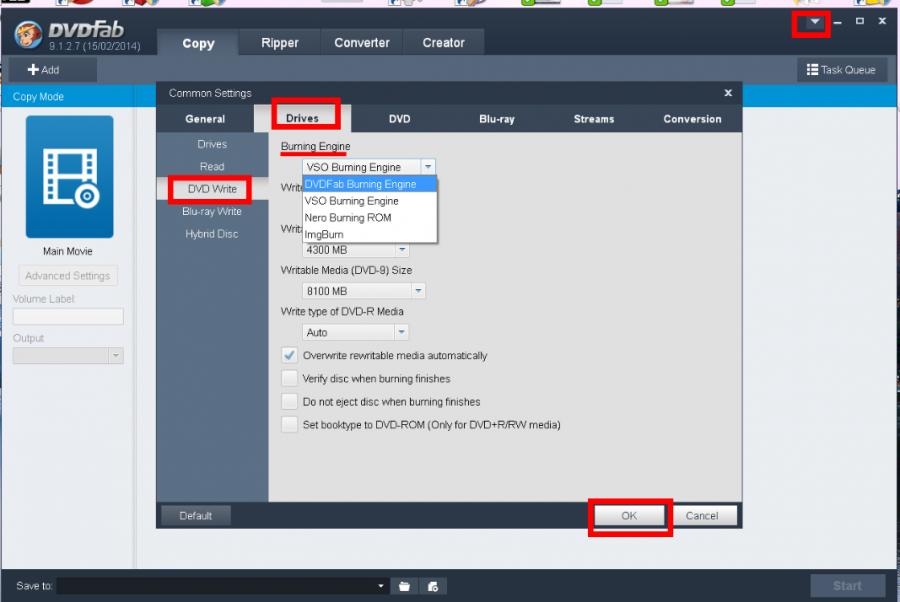Click Cancel in Common Settings

point(702,515)
